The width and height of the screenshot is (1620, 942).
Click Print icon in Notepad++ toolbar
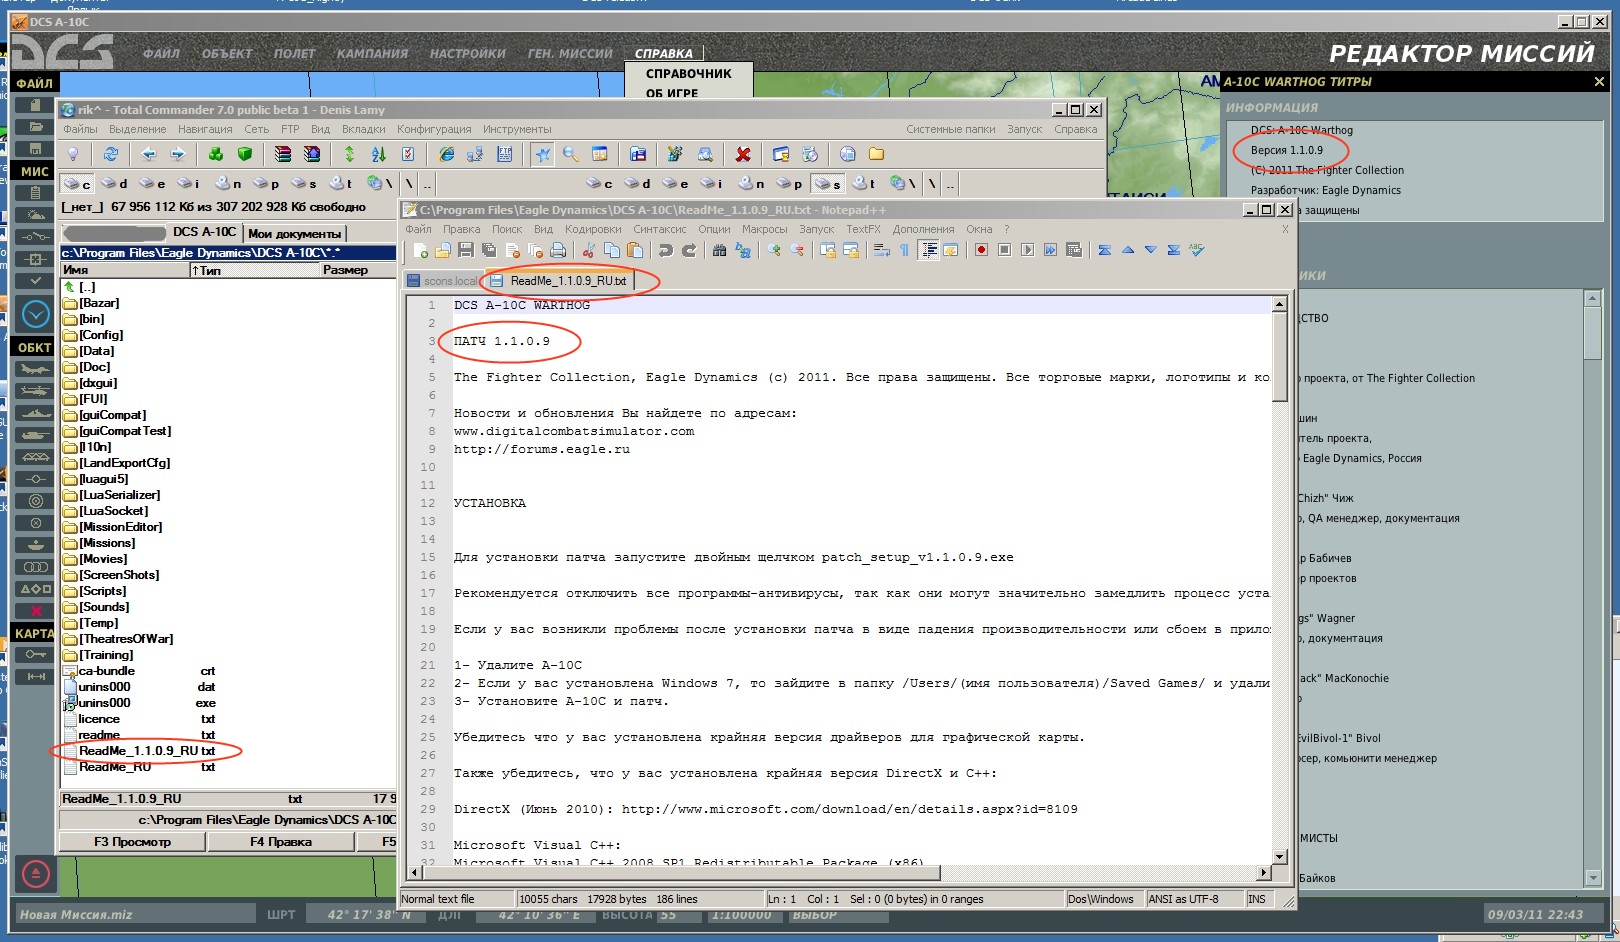tap(558, 250)
